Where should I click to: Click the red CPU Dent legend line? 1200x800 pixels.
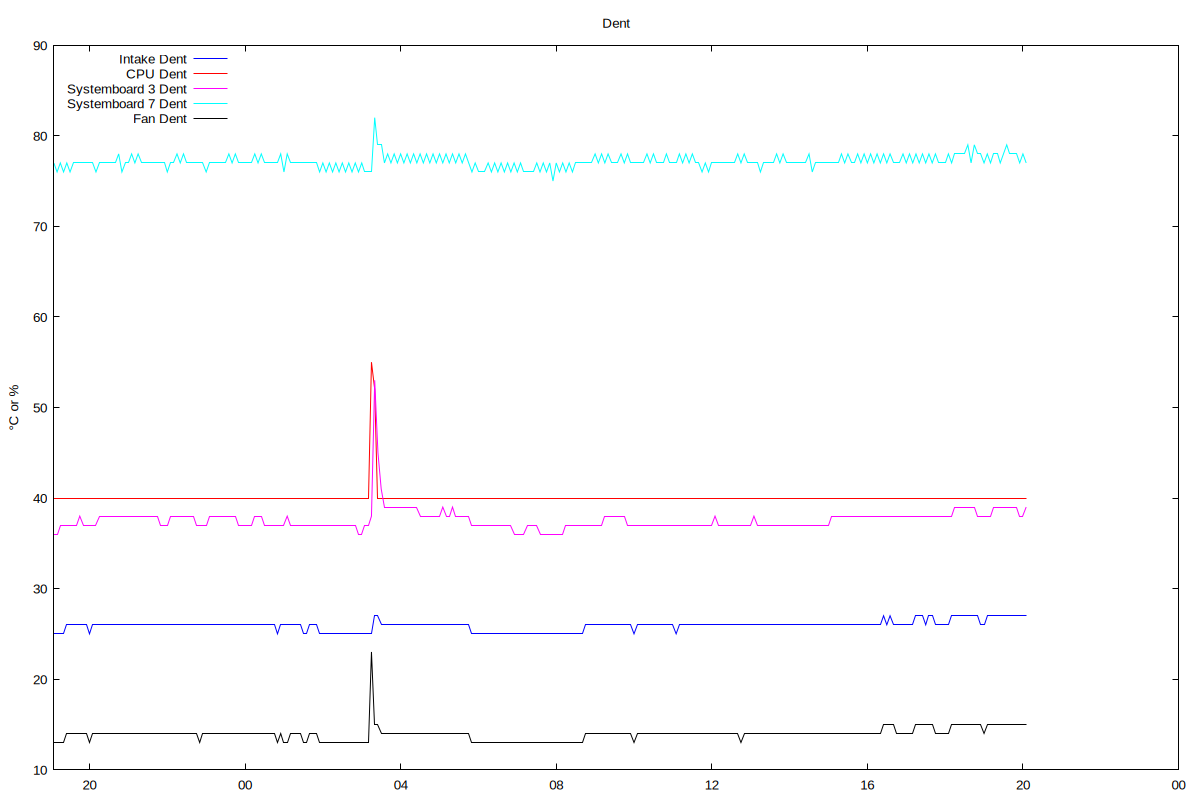211,74
